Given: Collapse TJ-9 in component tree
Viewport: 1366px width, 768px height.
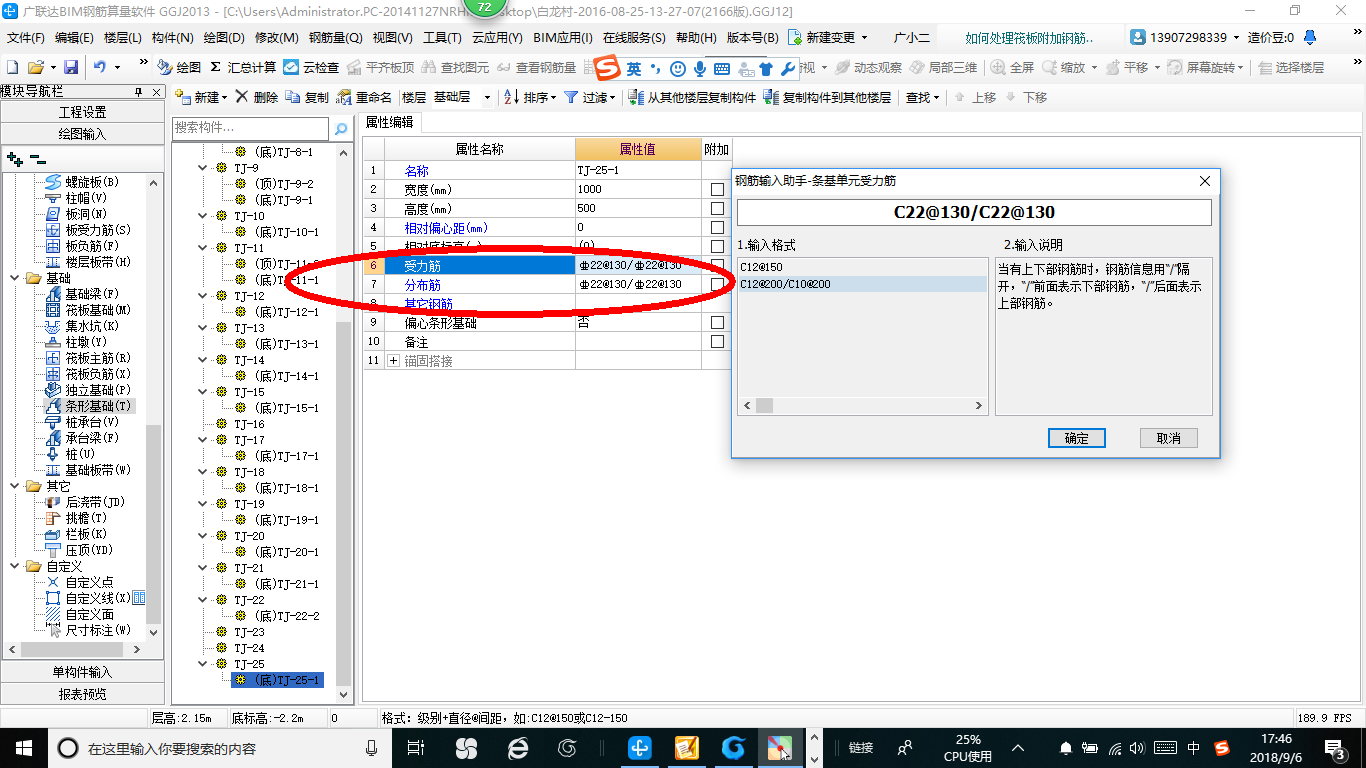Looking at the screenshot, I should pyautogui.click(x=203, y=168).
